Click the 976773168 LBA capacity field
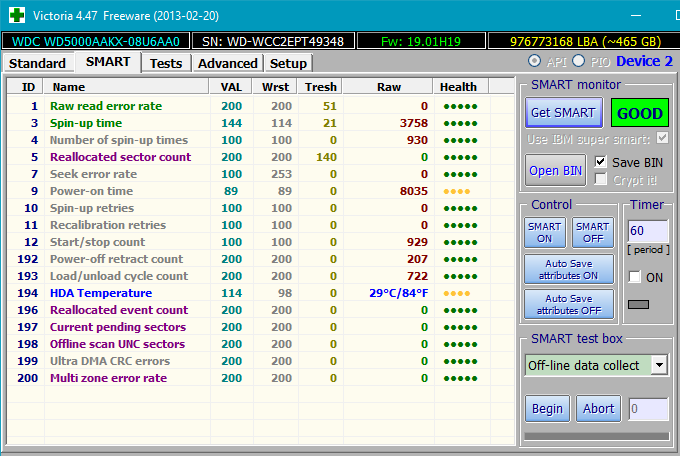This screenshot has width=680, height=456. tap(585, 41)
